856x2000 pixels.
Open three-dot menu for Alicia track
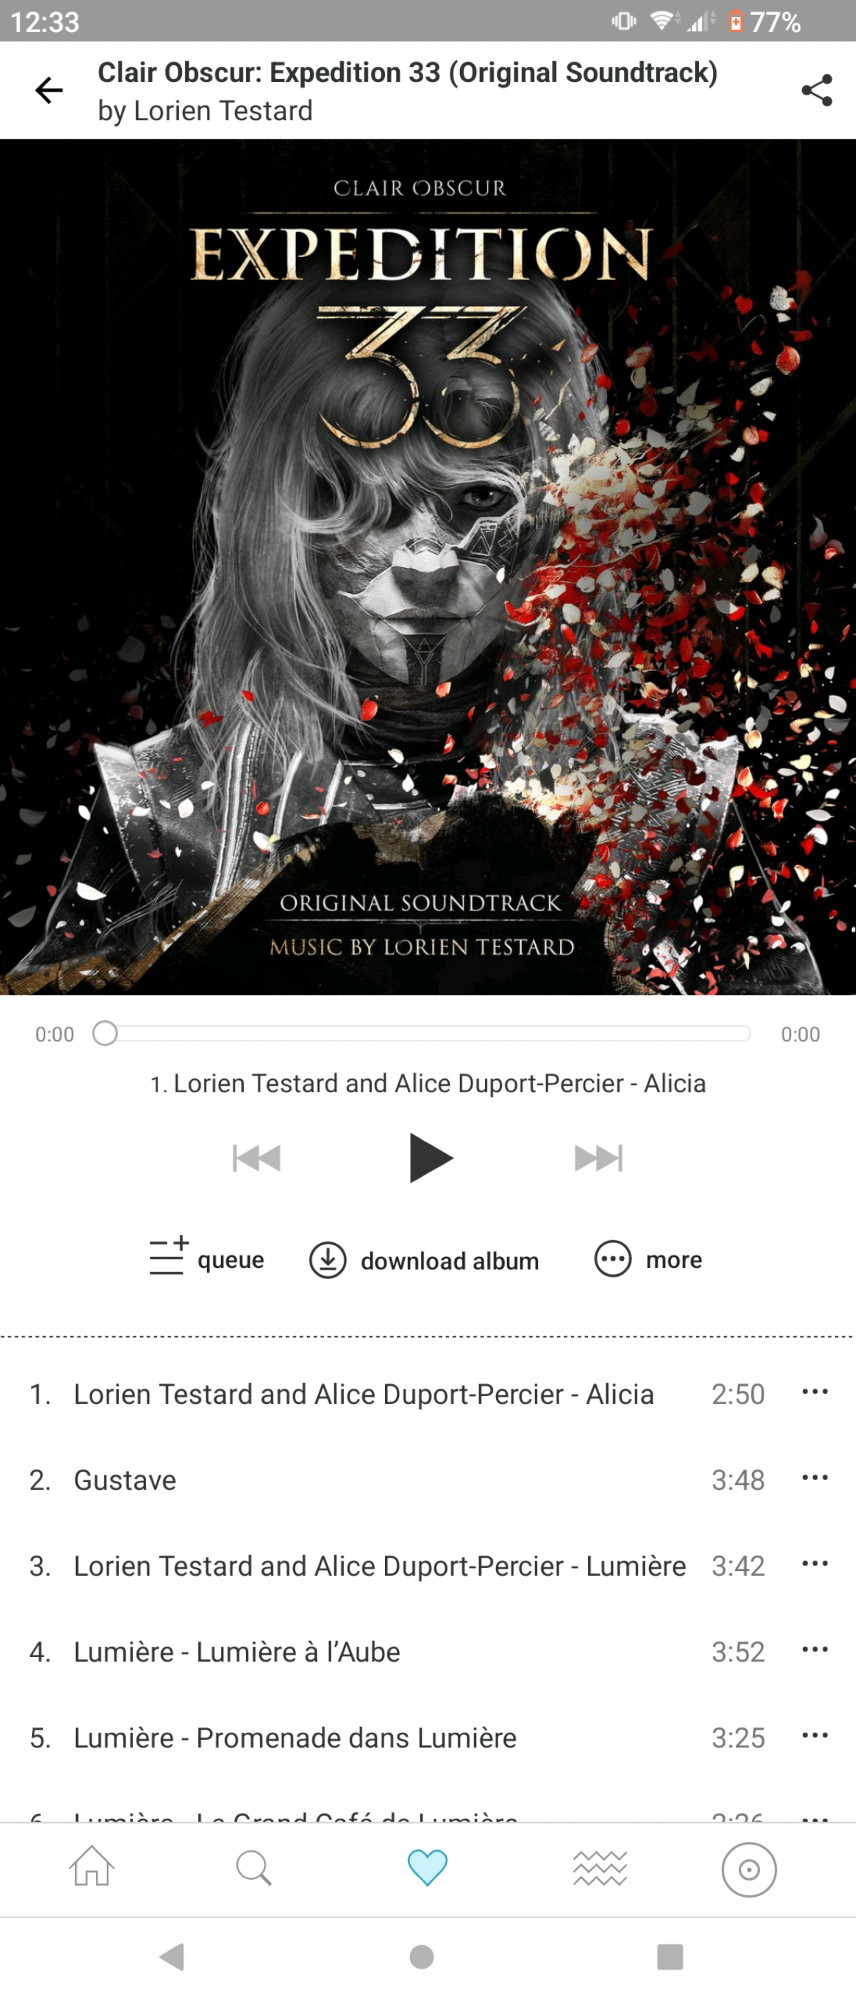(x=815, y=1392)
